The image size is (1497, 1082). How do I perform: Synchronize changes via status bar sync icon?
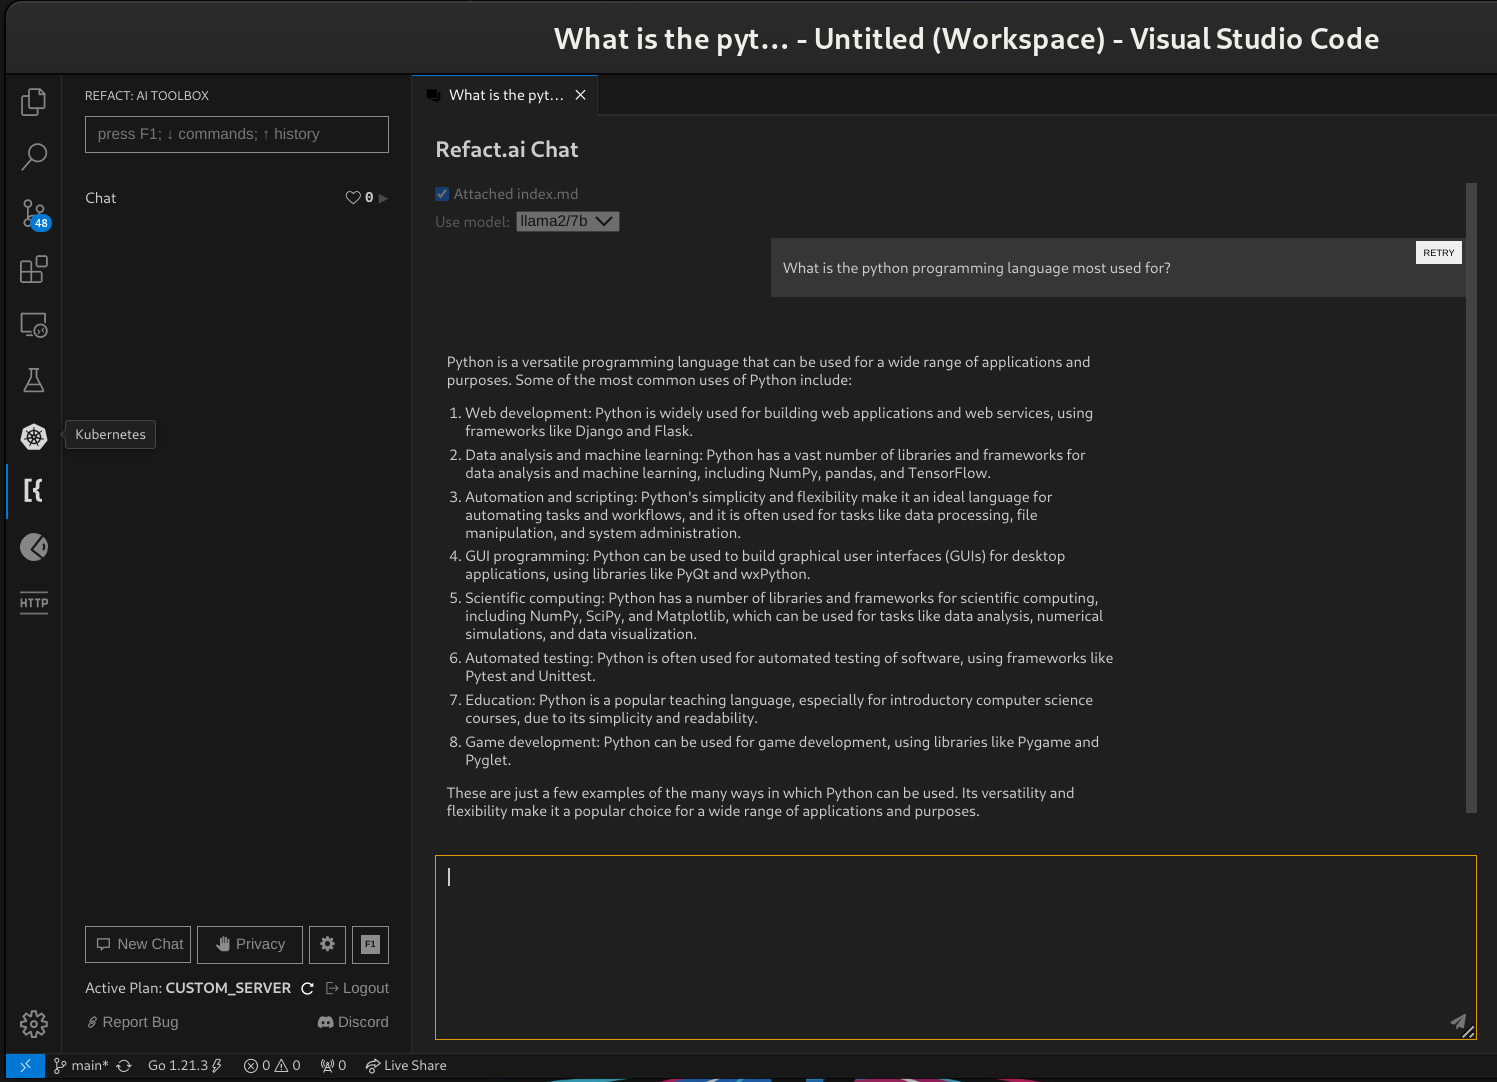point(124,1066)
